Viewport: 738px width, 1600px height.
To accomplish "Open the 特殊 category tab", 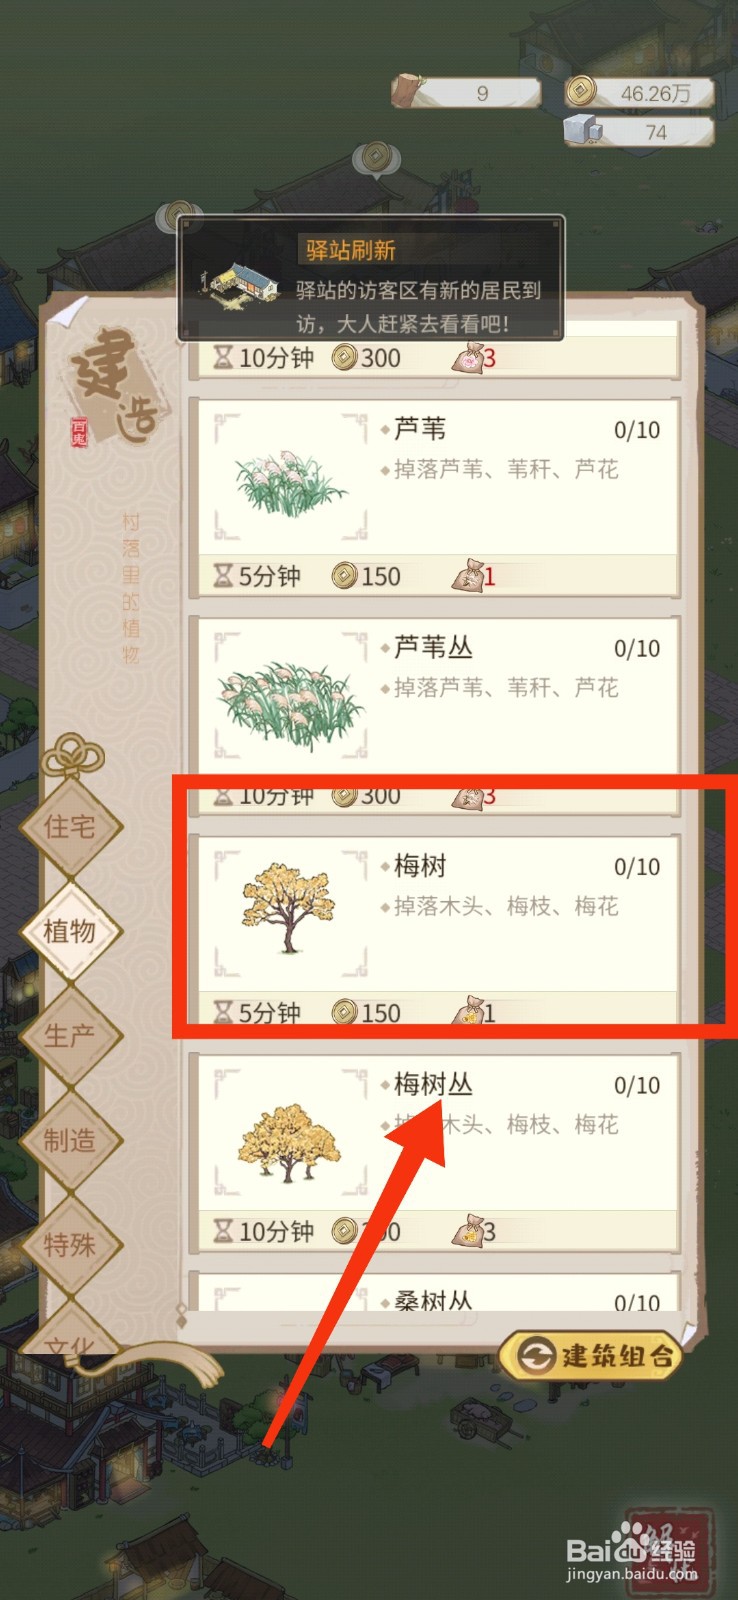I will tap(70, 1245).
